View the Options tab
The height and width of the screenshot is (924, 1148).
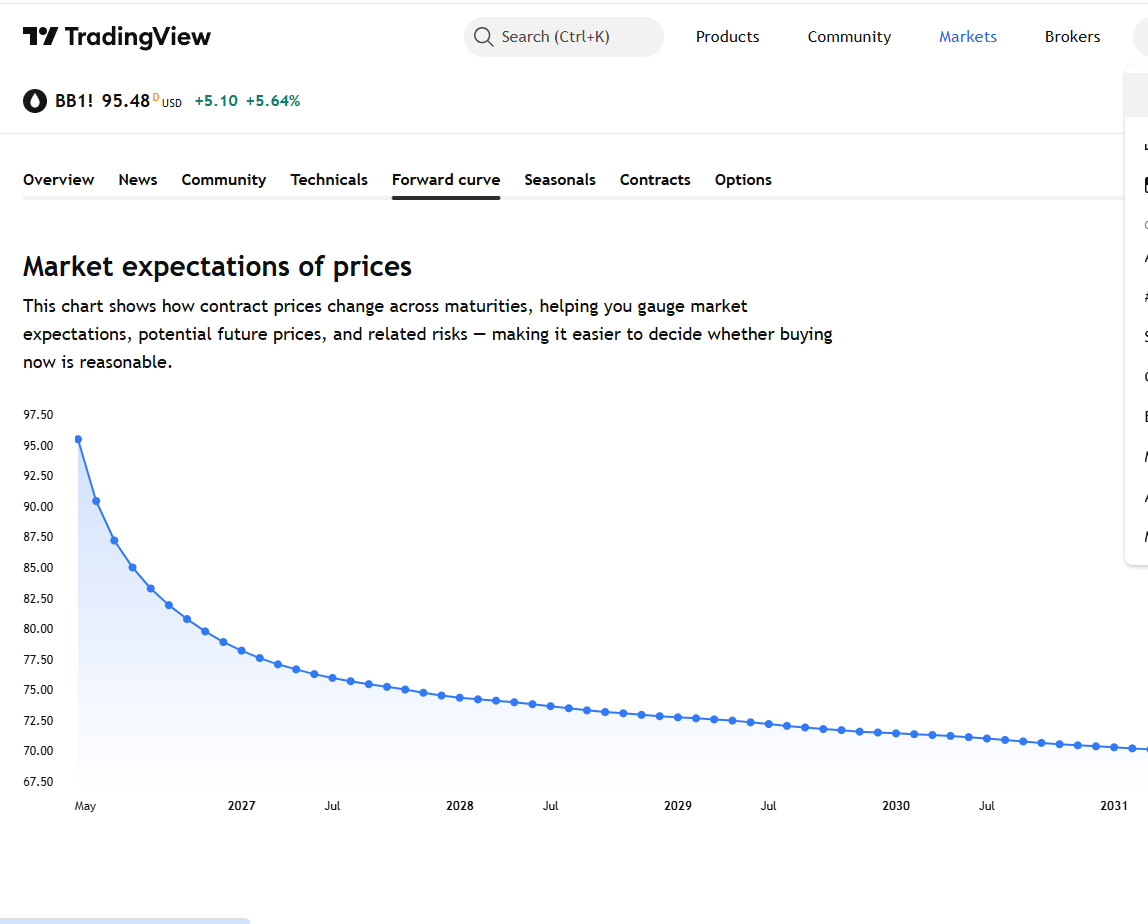coord(743,180)
